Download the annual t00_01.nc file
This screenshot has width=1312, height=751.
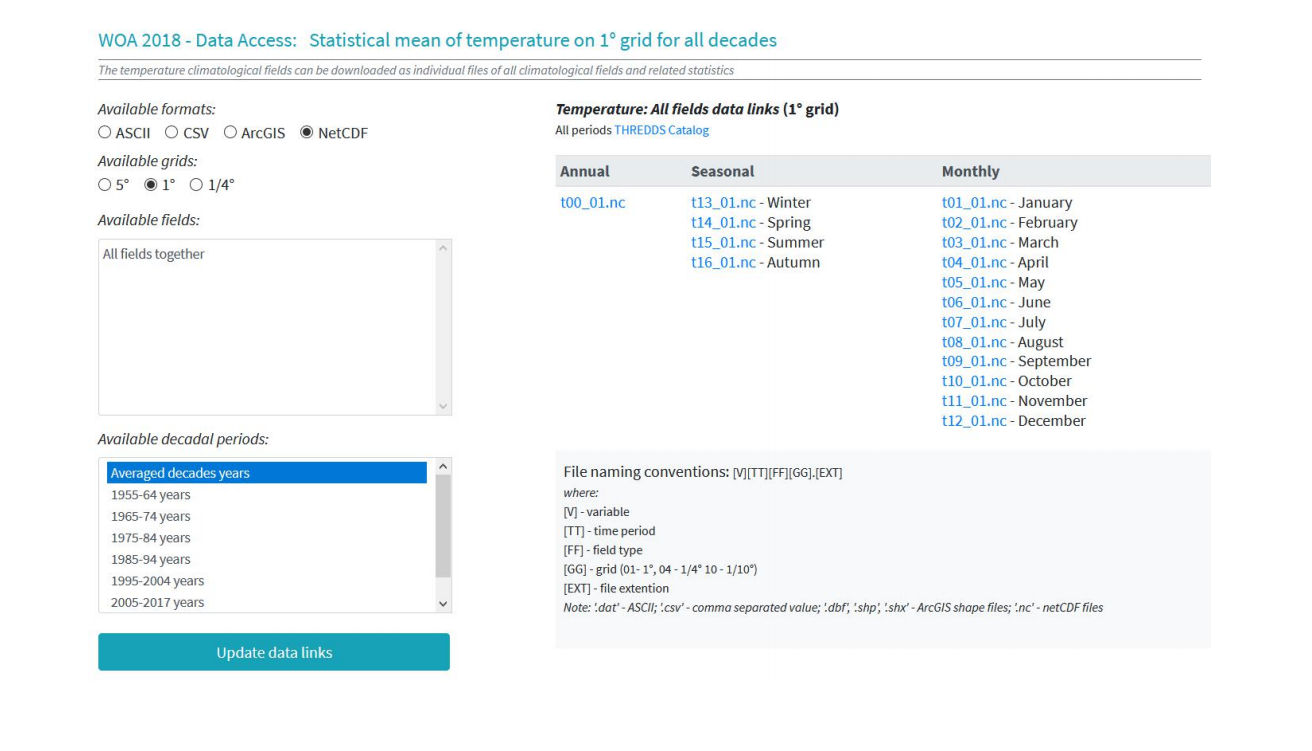(x=593, y=203)
